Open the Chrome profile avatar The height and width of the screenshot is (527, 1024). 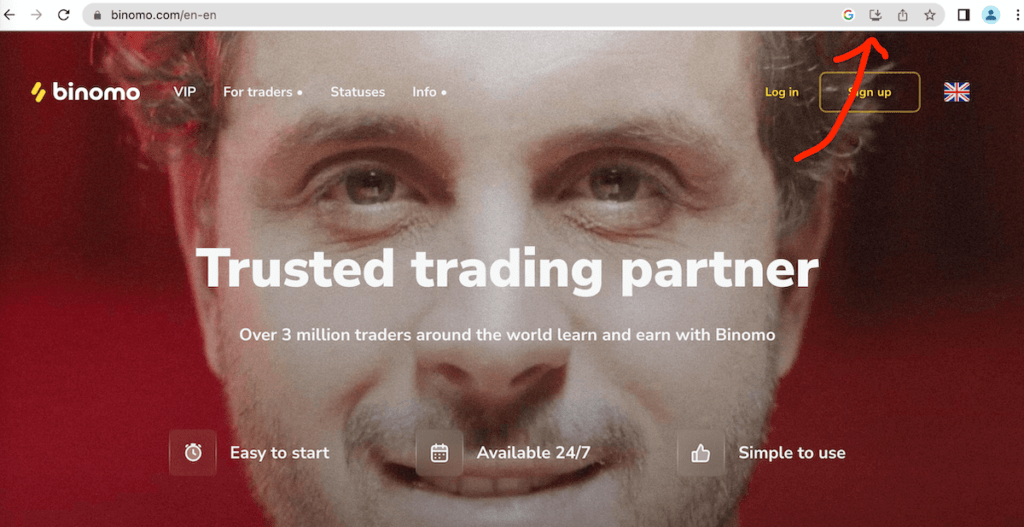pyautogui.click(x=991, y=15)
